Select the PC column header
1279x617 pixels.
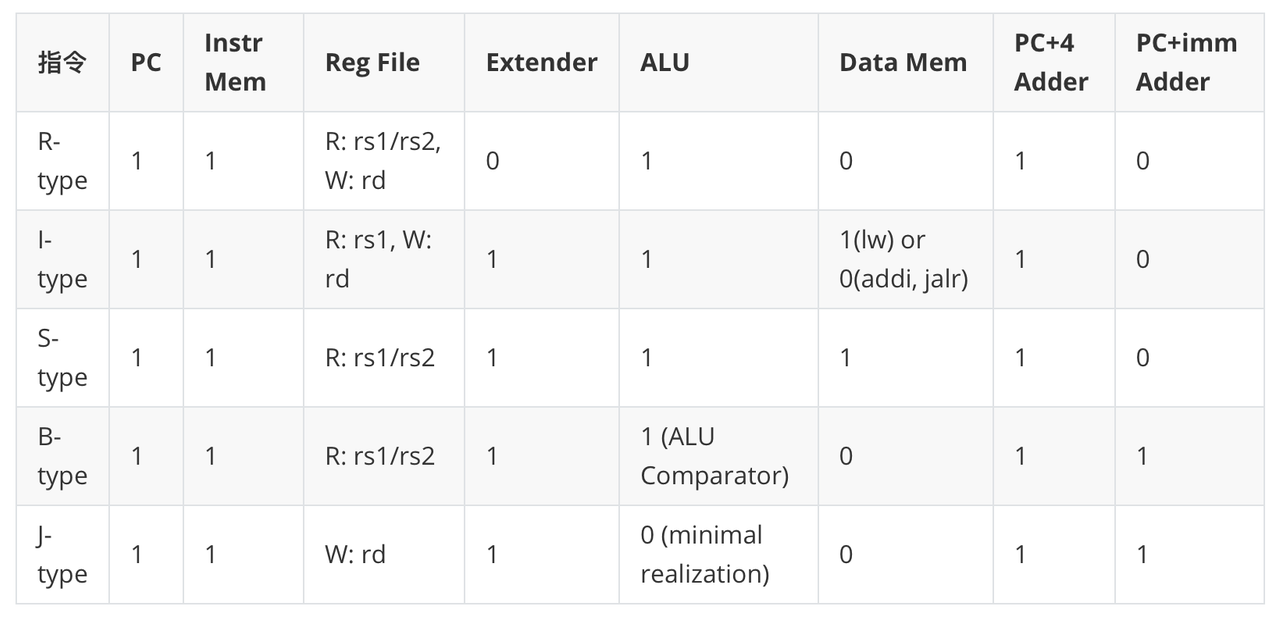(x=146, y=62)
